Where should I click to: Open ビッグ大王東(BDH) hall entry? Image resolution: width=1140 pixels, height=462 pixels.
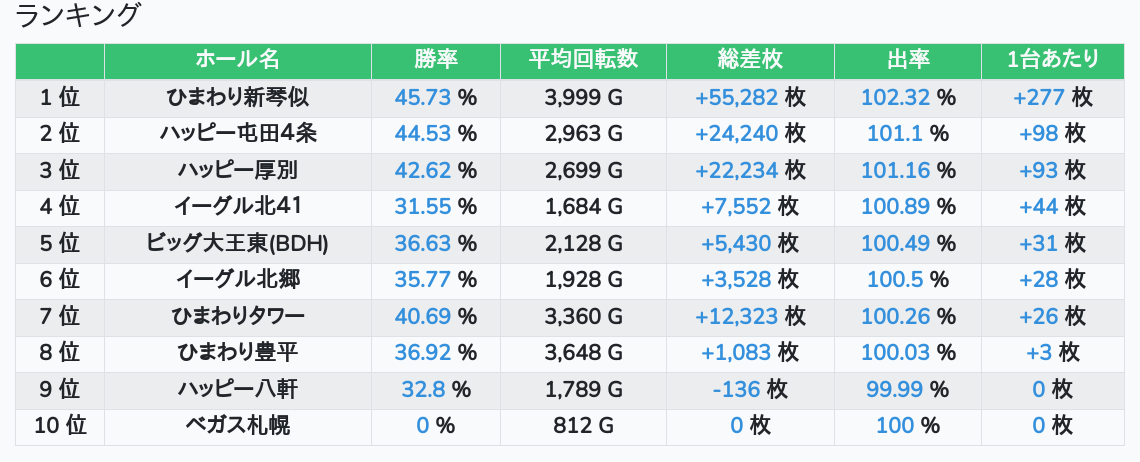237,243
